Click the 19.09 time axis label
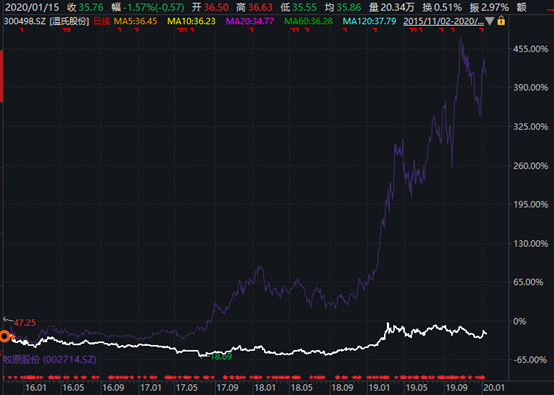This screenshot has height=395, width=554. pyautogui.click(x=456, y=388)
